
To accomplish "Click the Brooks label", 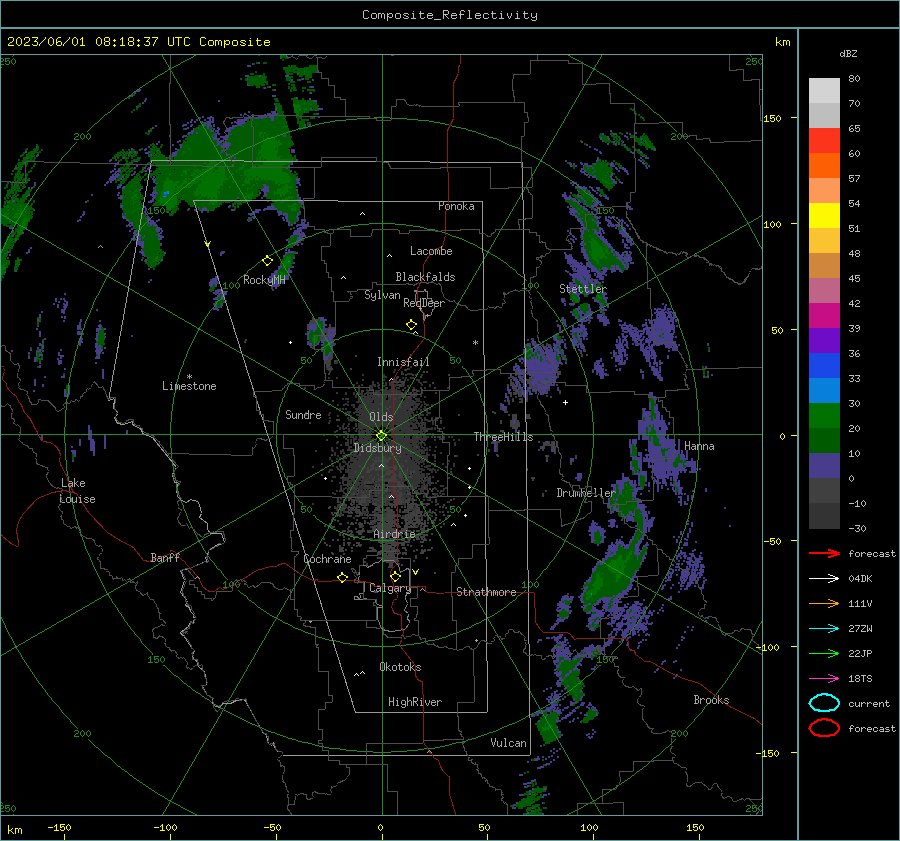I will [711, 700].
